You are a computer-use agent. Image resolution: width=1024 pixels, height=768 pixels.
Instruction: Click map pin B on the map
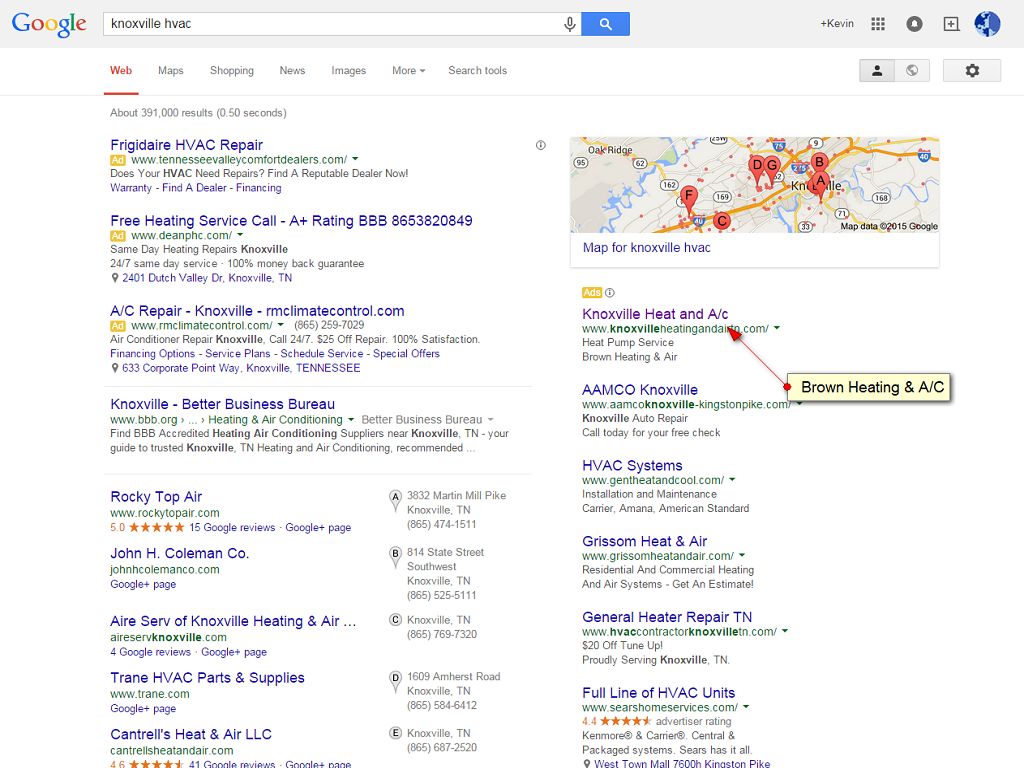coord(819,162)
